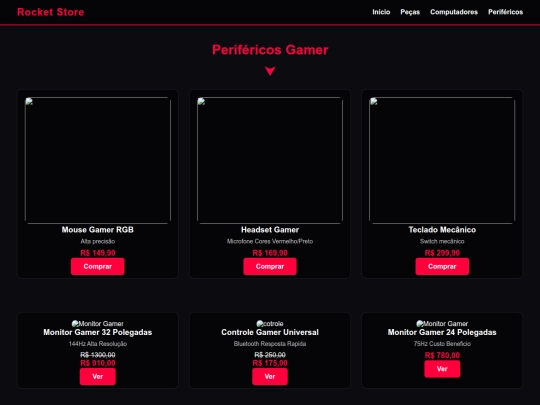Click the Periféricos Gamer heading
The height and width of the screenshot is (405, 540).
270,50
